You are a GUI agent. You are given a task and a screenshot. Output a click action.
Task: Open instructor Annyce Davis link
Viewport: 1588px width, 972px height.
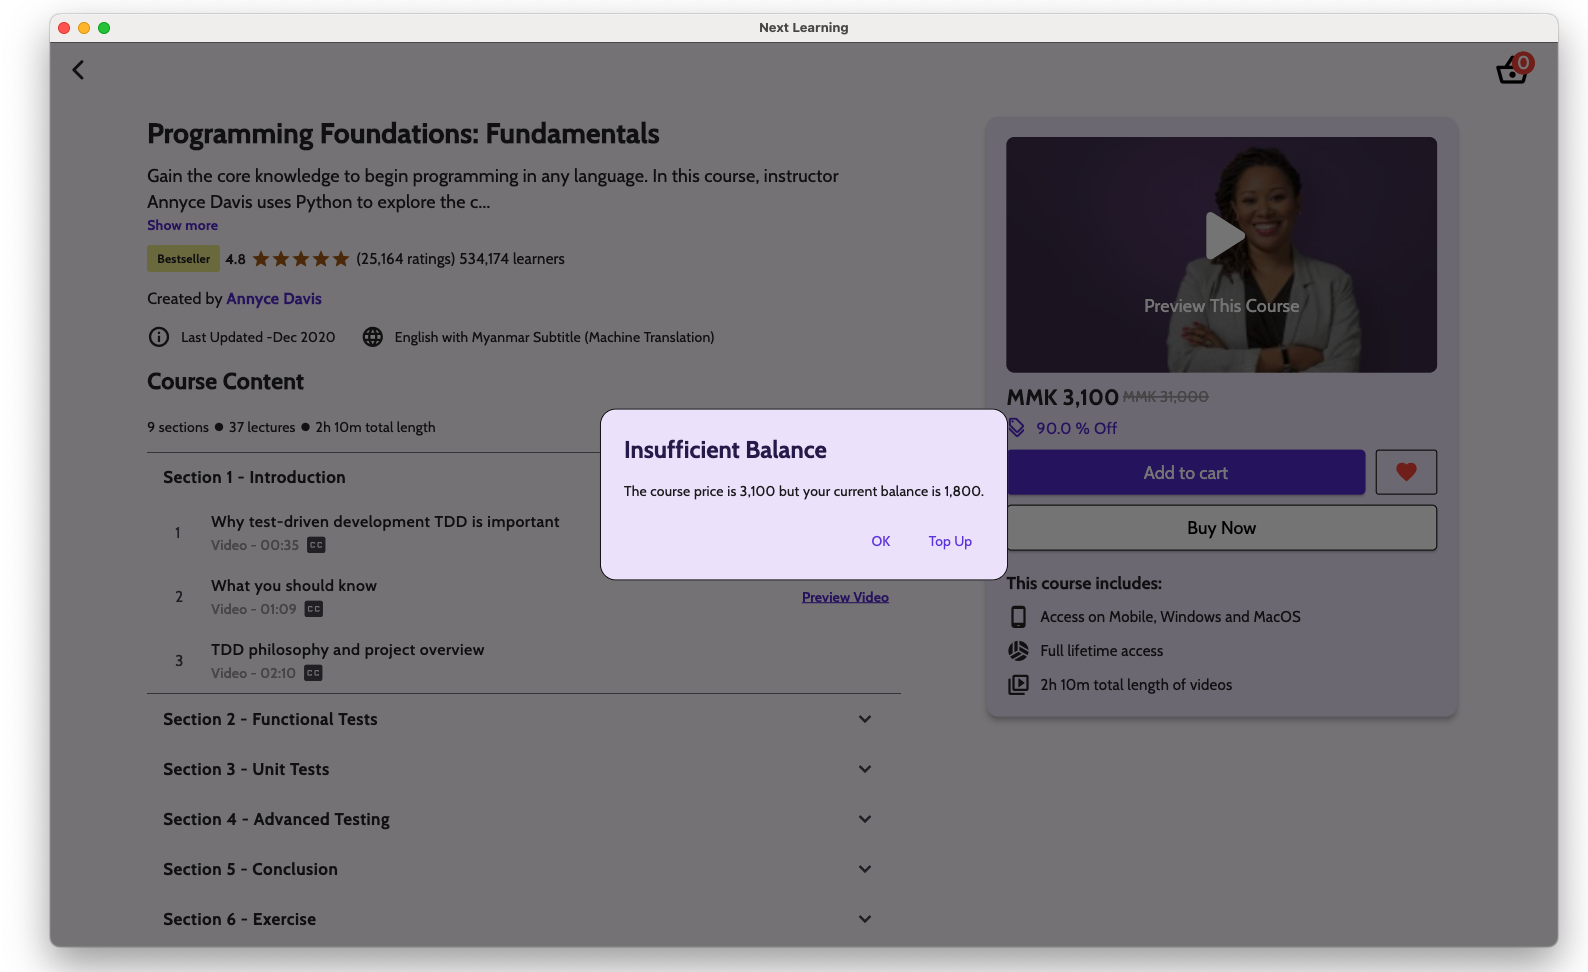pyautogui.click(x=274, y=299)
